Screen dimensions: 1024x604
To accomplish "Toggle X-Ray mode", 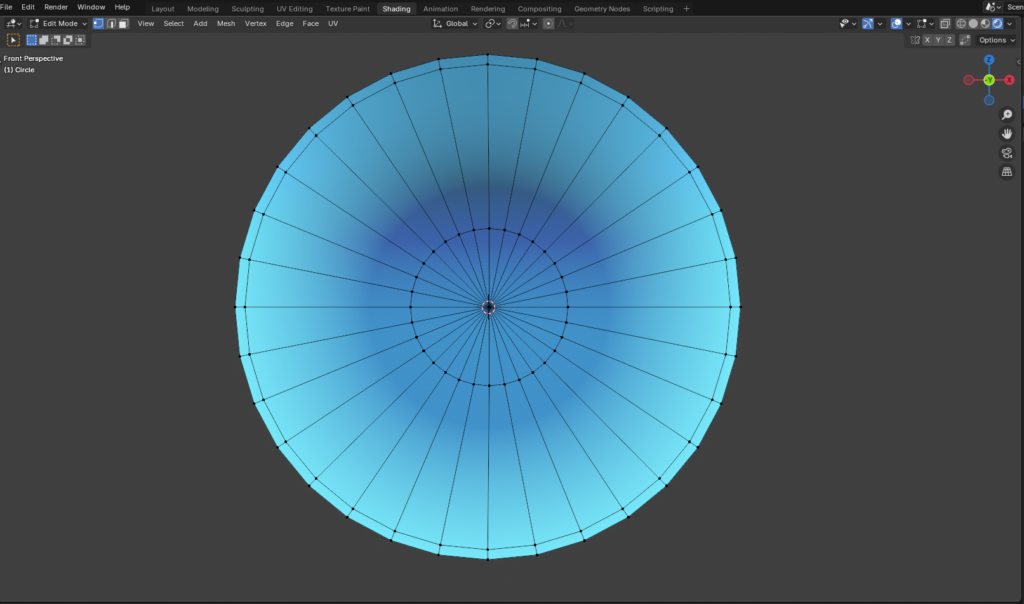I will coord(945,24).
